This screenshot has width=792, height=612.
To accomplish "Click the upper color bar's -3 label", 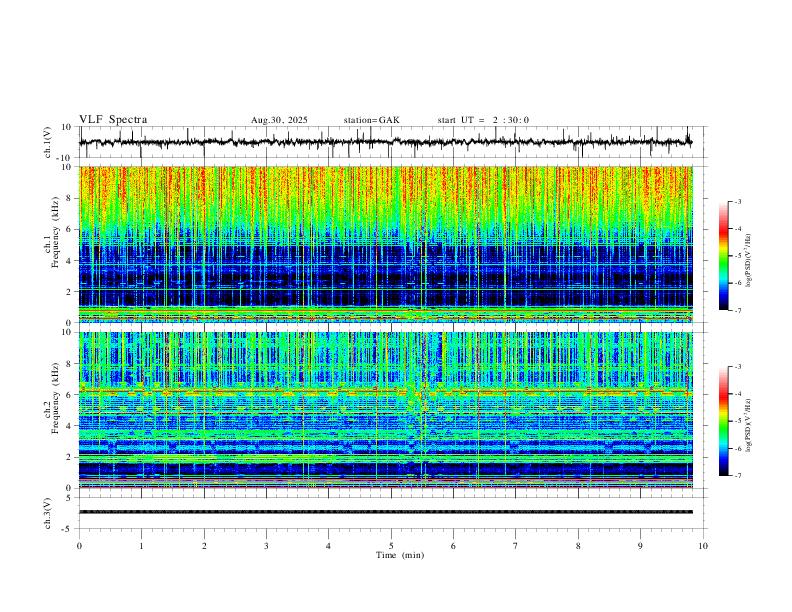I will click(x=738, y=201).
